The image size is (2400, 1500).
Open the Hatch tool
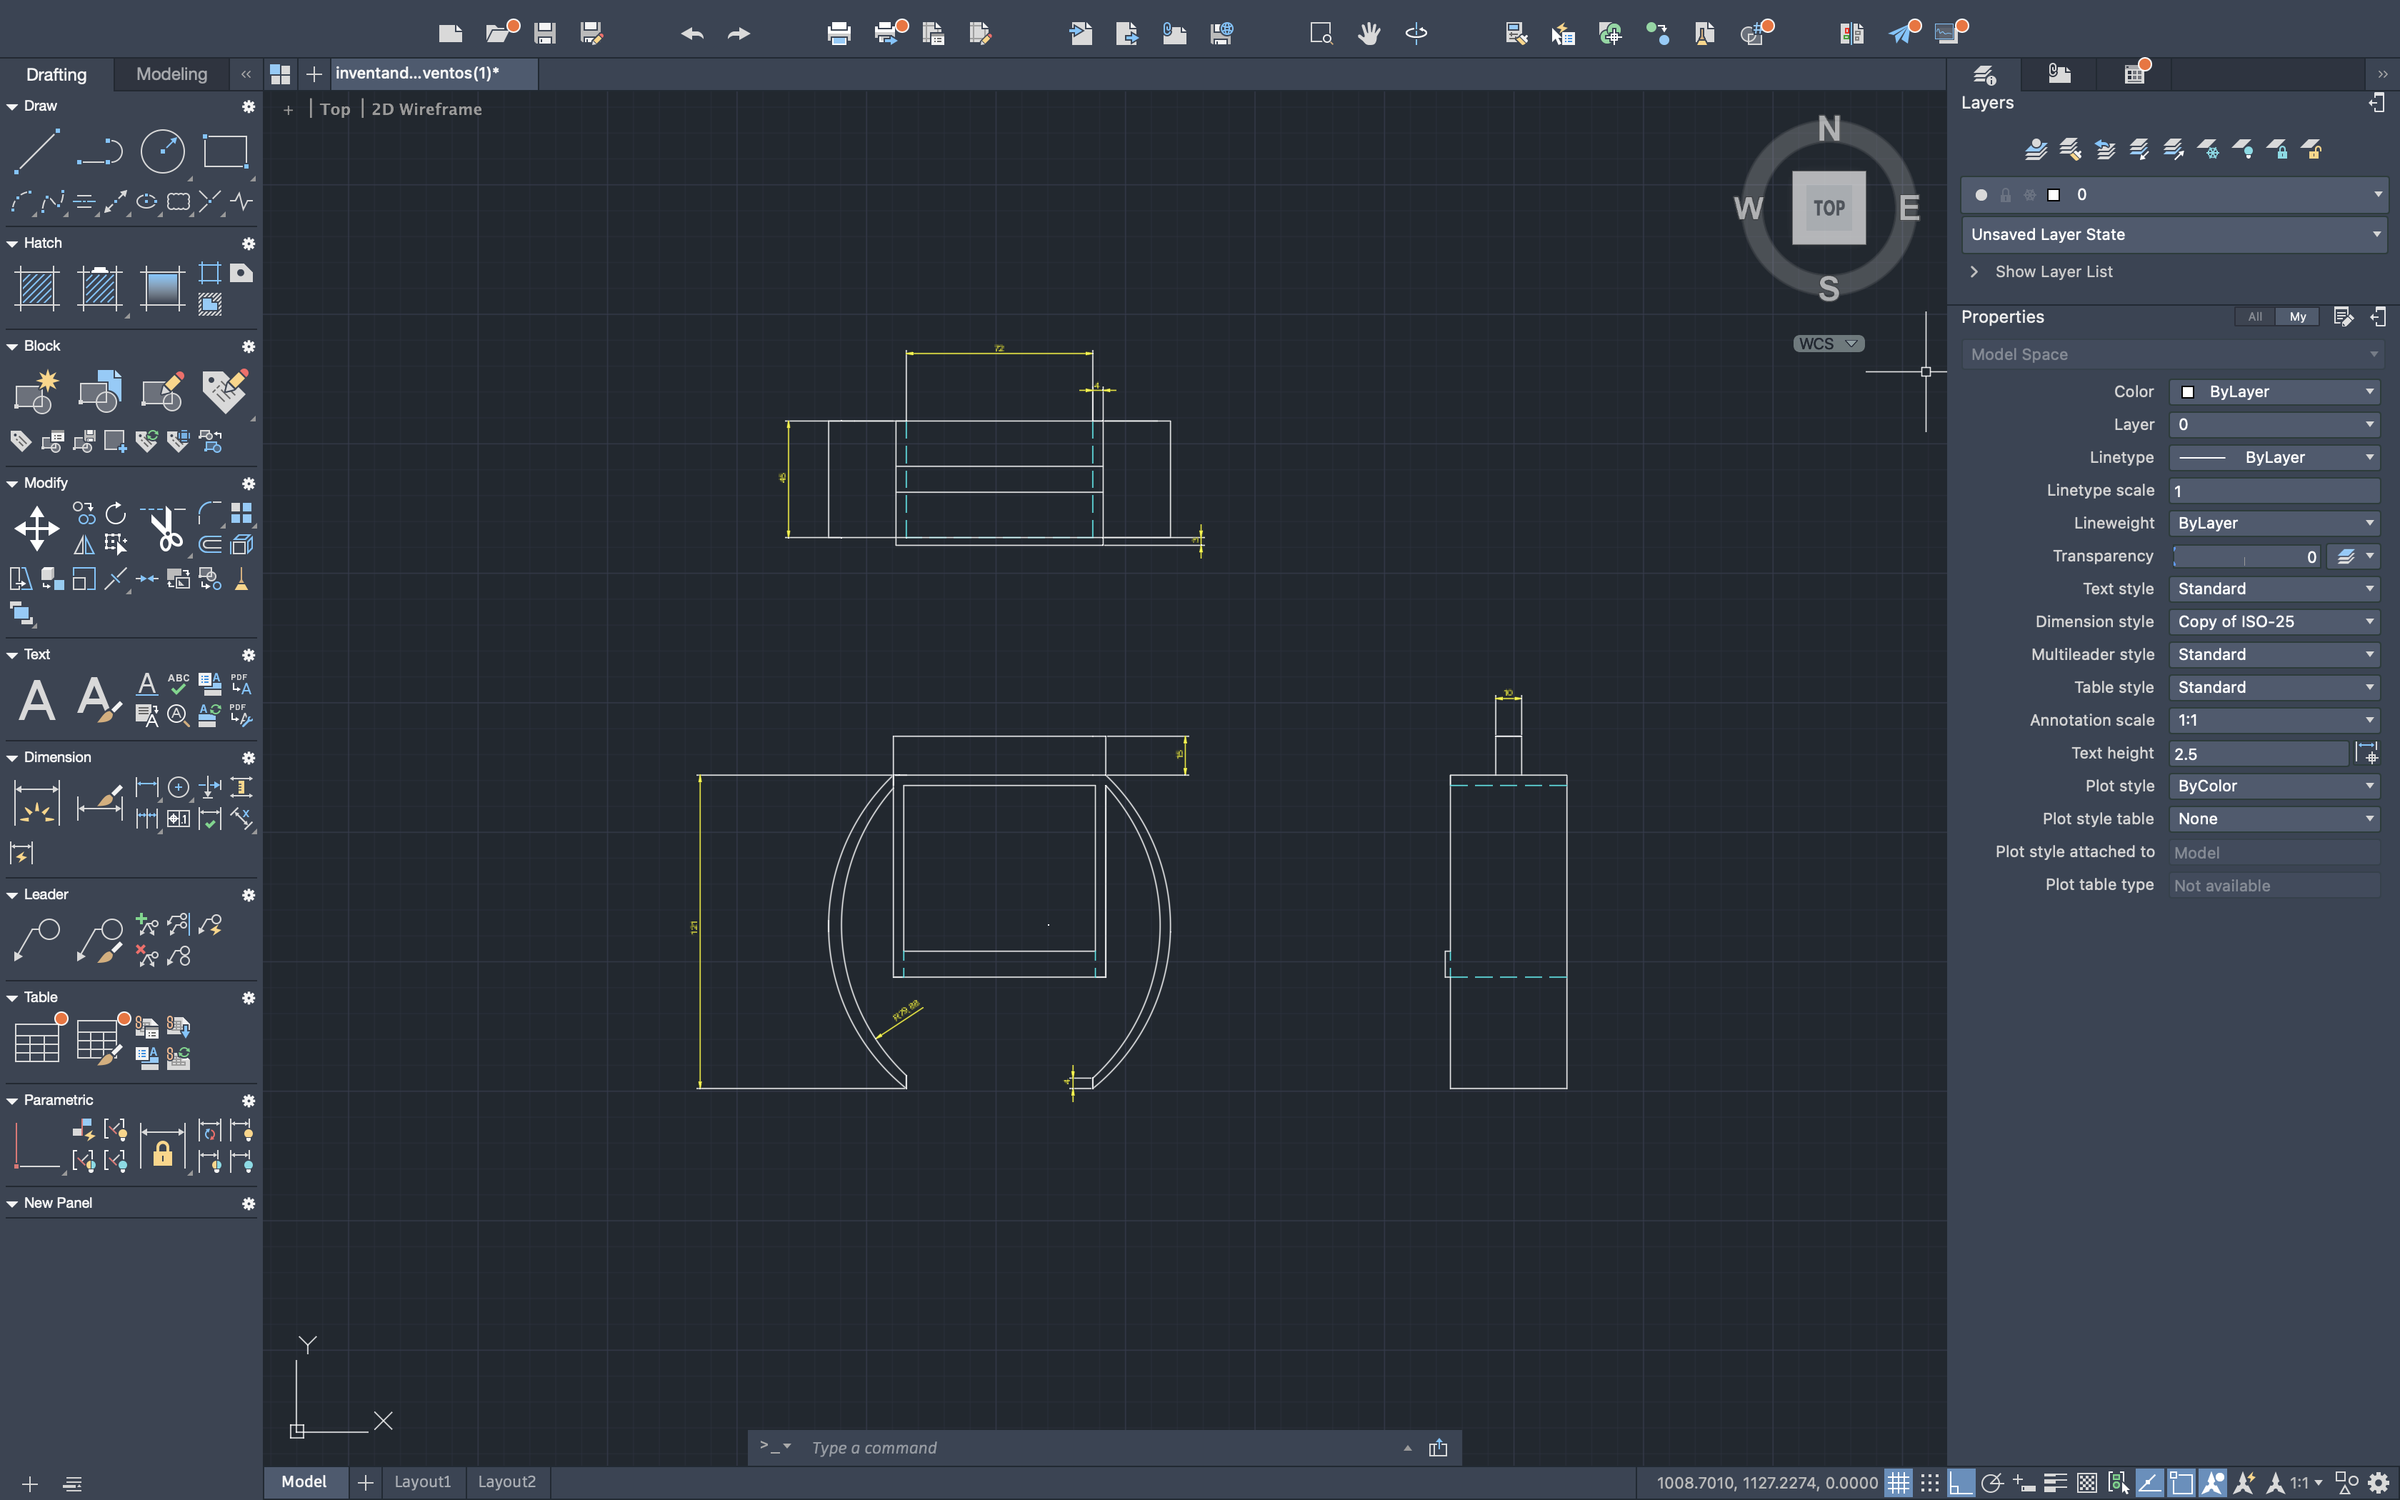[x=37, y=289]
